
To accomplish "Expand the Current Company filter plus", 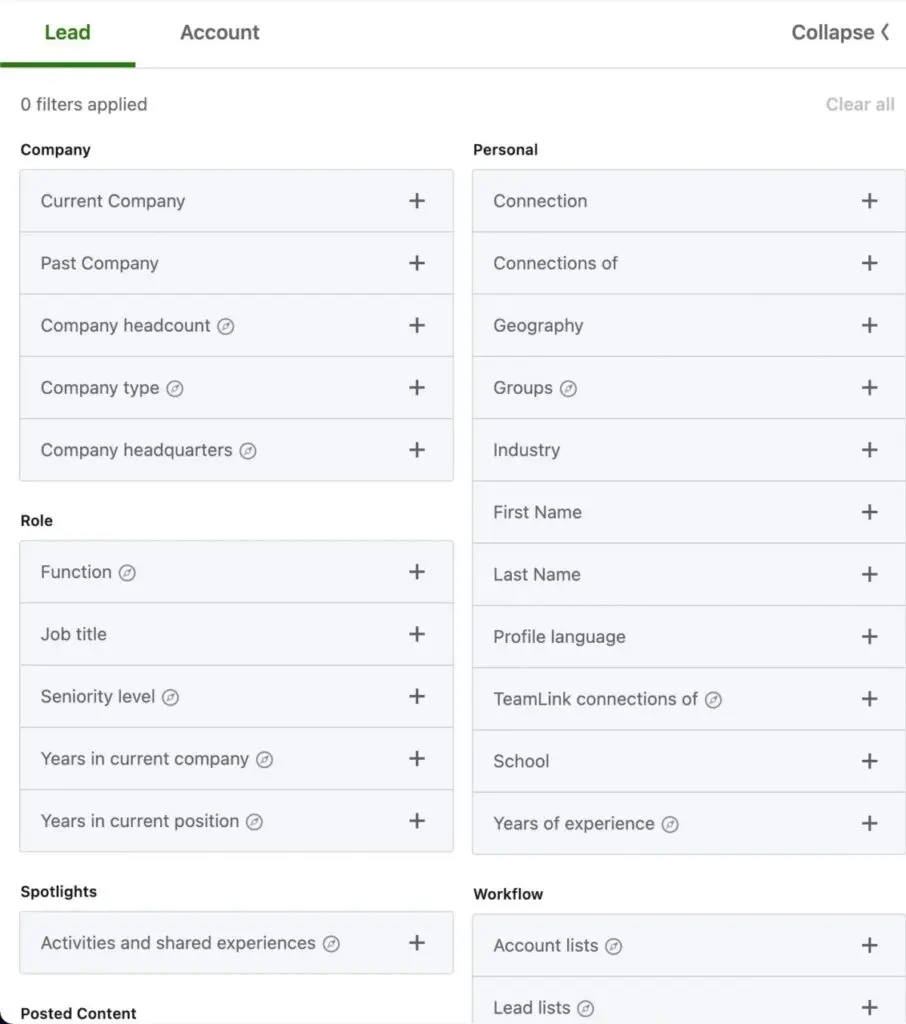I will click(417, 201).
